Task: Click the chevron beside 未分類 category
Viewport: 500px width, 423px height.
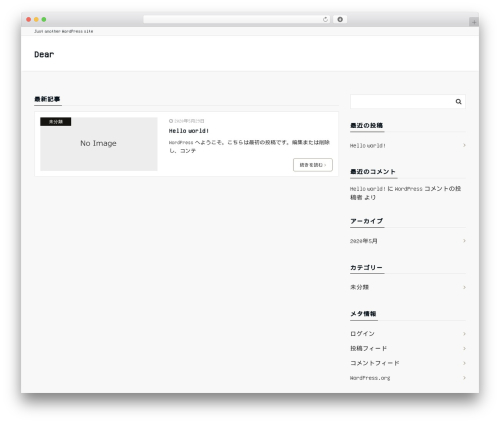Action: click(x=464, y=287)
